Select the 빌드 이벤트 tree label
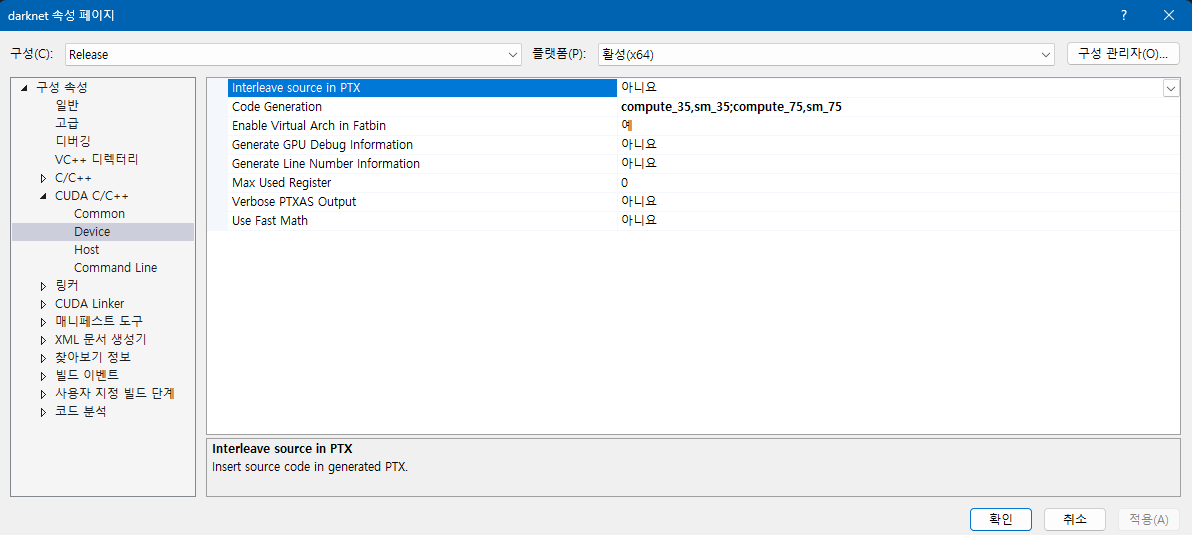The width and height of the screenshot is (1192, 535). (x=87, y=375)
